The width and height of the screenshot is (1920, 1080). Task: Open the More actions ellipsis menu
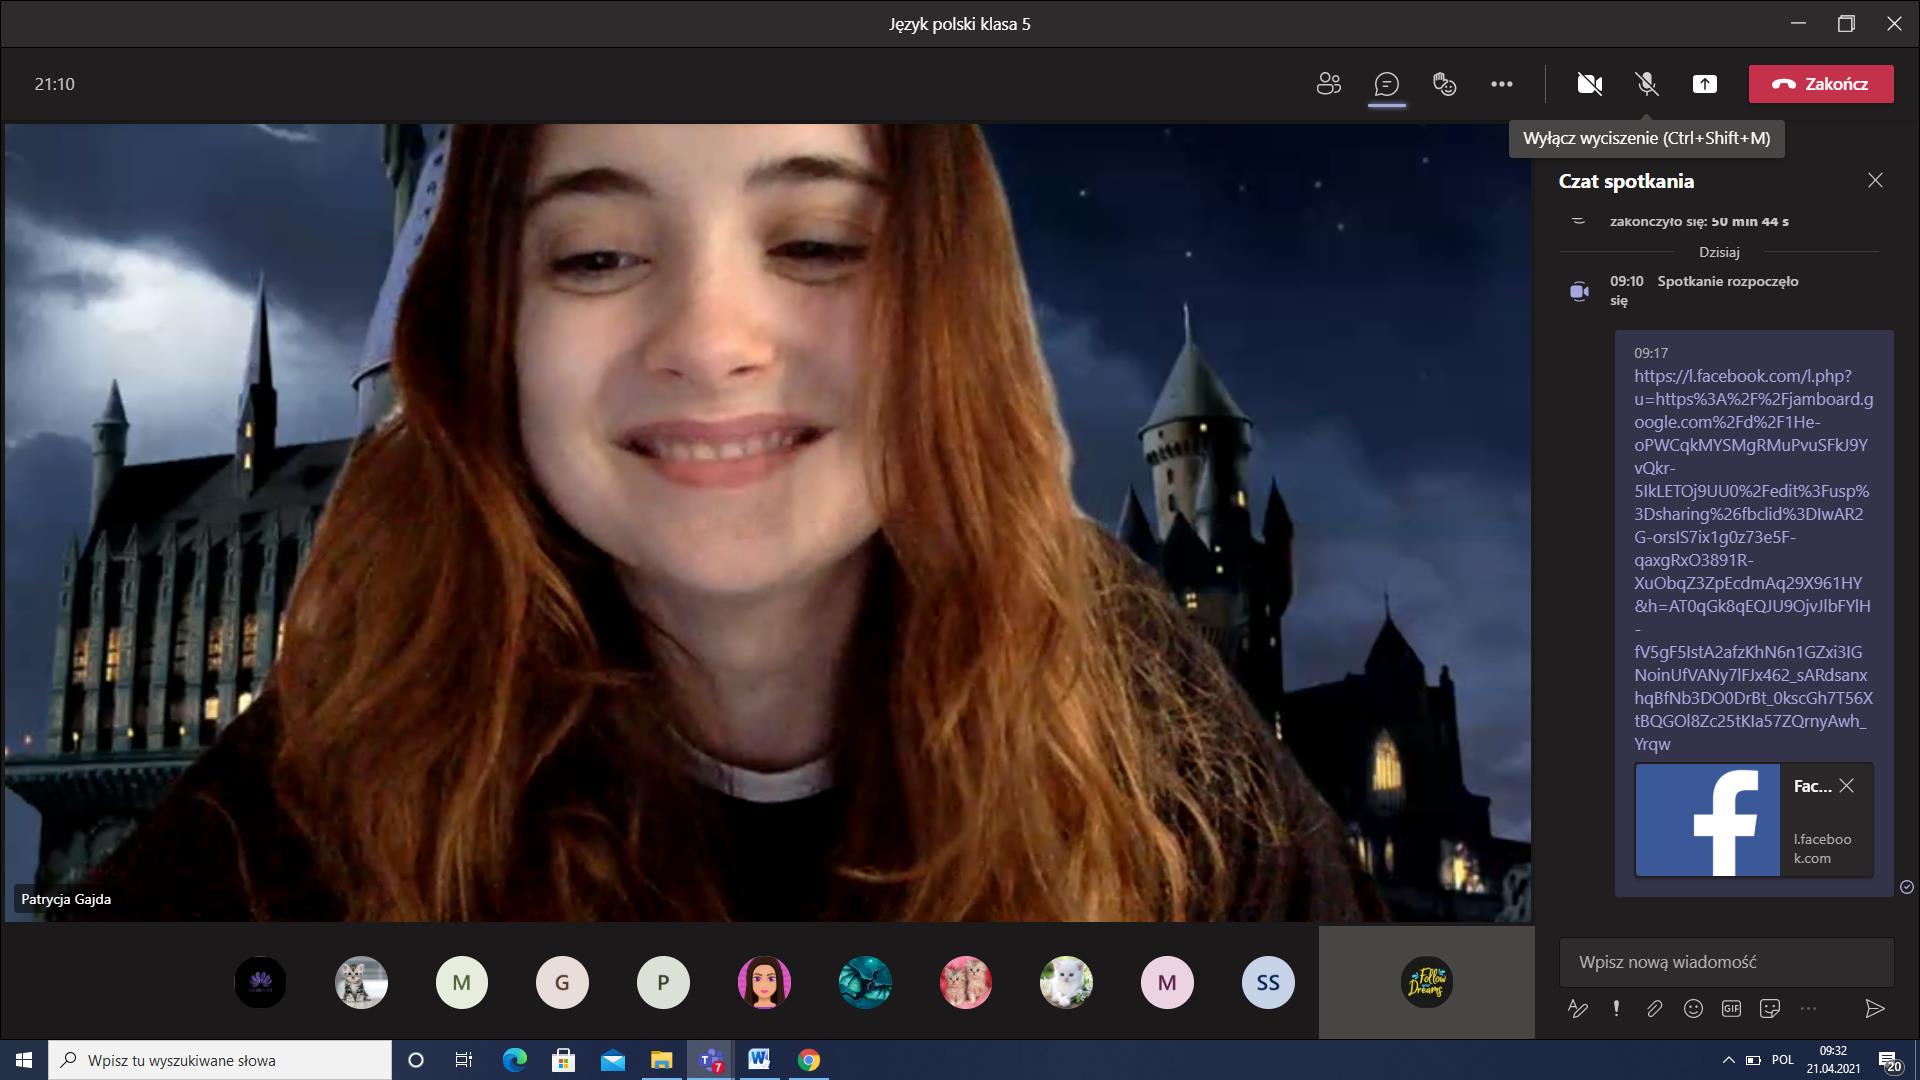(x=1502, y=84)
